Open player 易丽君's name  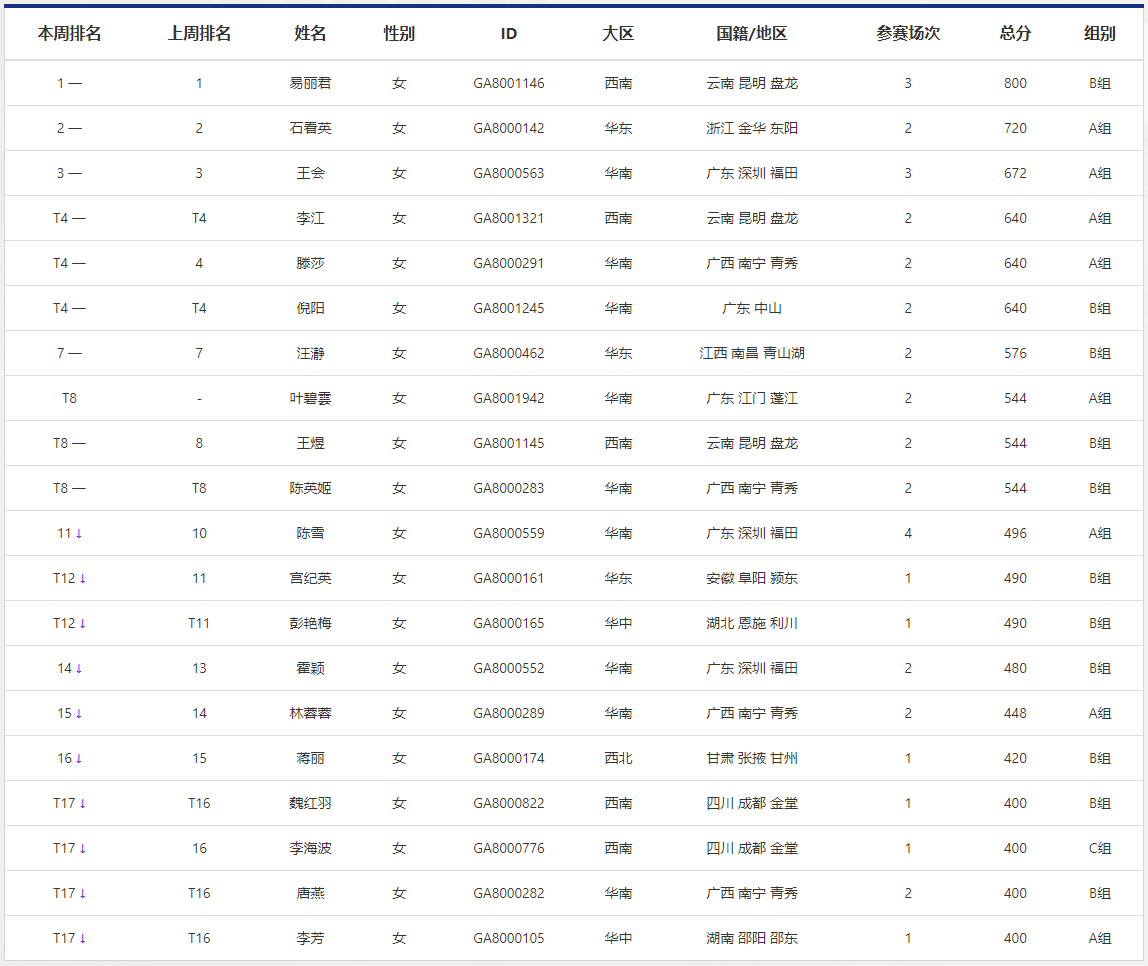(x=310, y=84)
